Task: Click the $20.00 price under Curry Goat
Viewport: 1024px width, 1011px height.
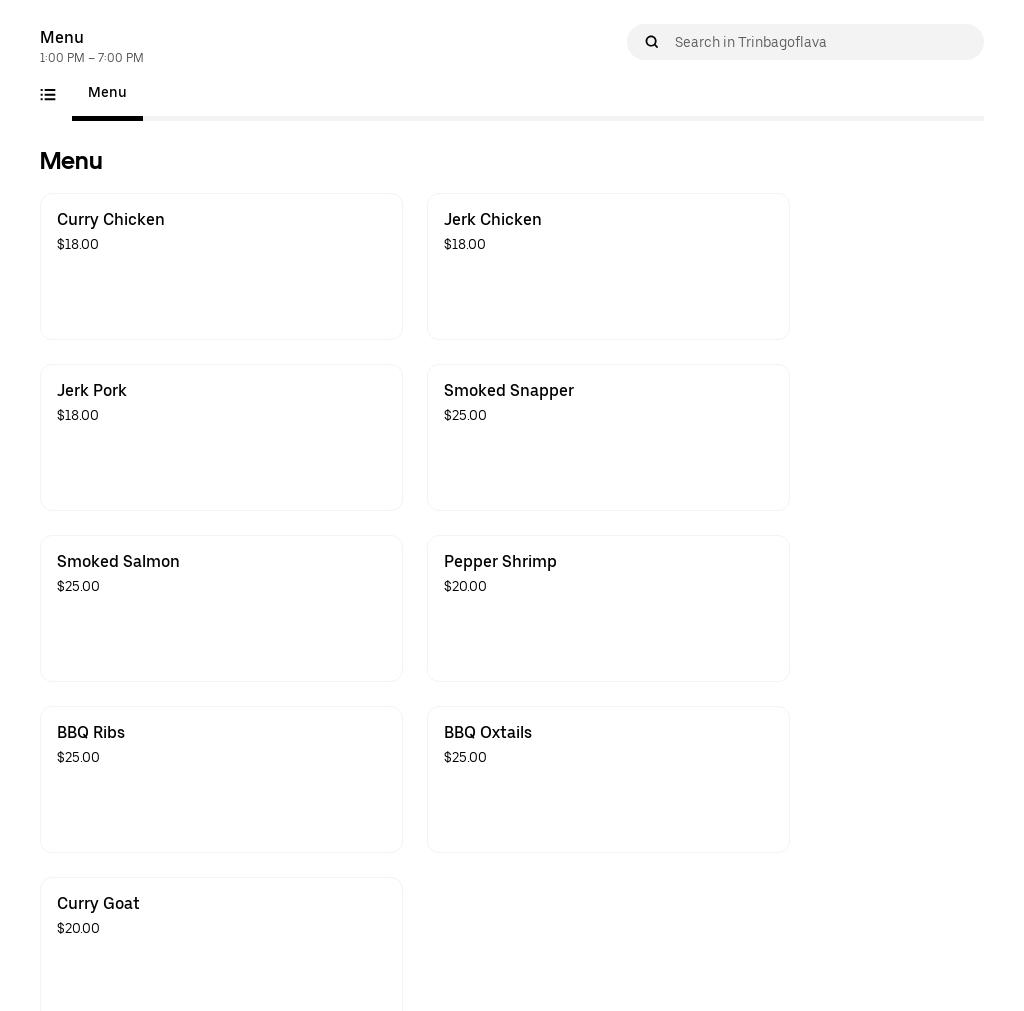Action: coord(78,929)
